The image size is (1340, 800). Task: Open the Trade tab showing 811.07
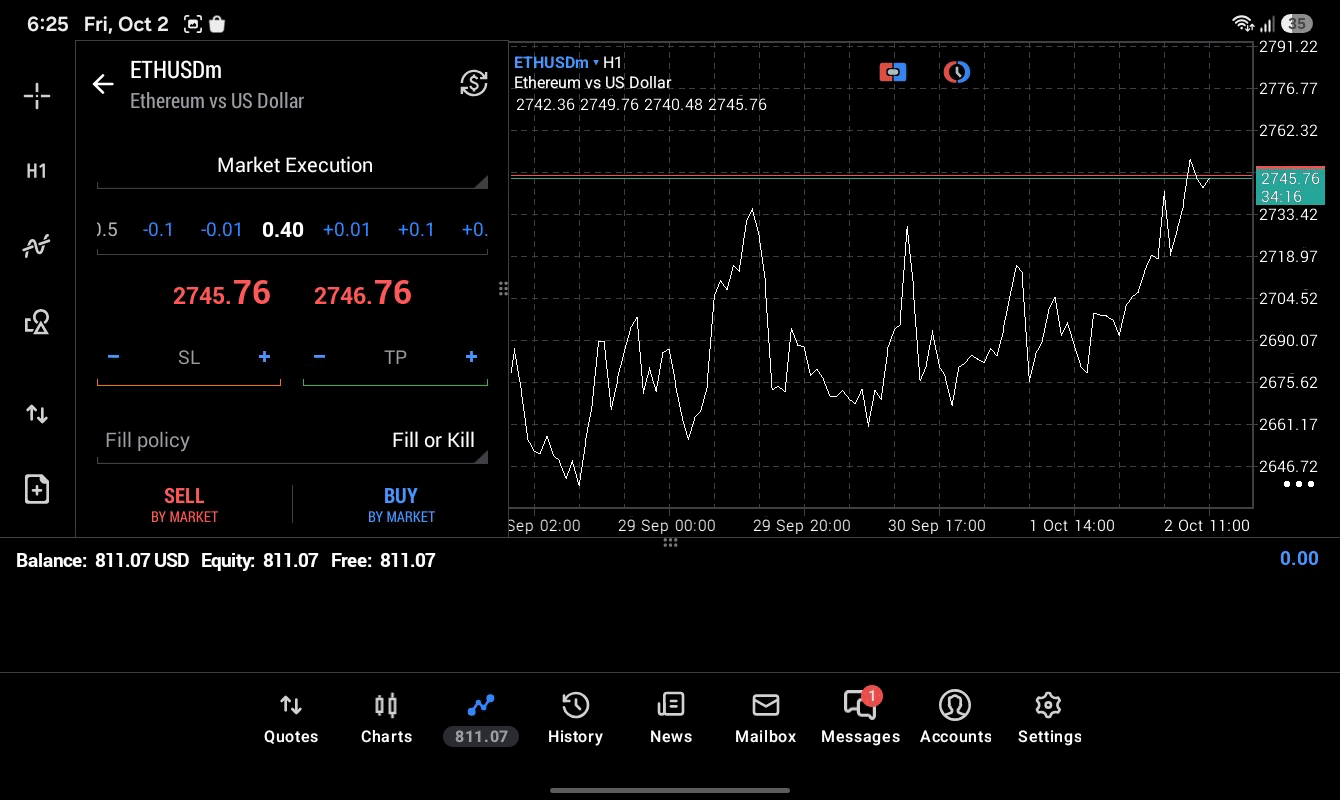tap(481, 719)
